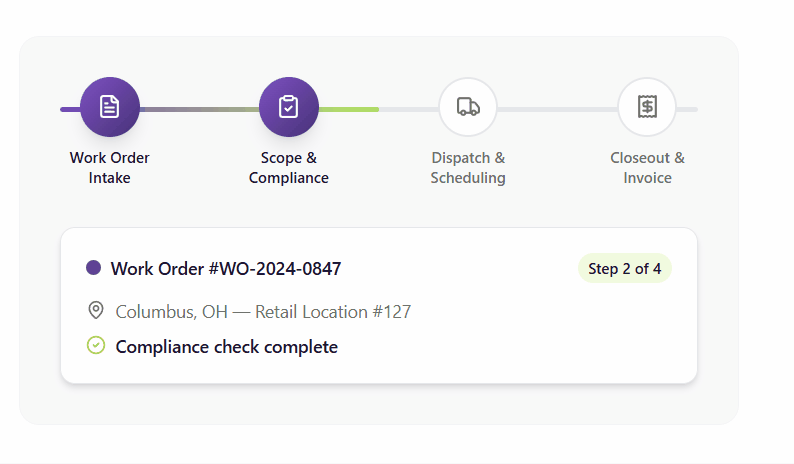Screen dimensions: 794x464
Task: Click the "Compliance check complete" status text
Action: coord(227,347)
